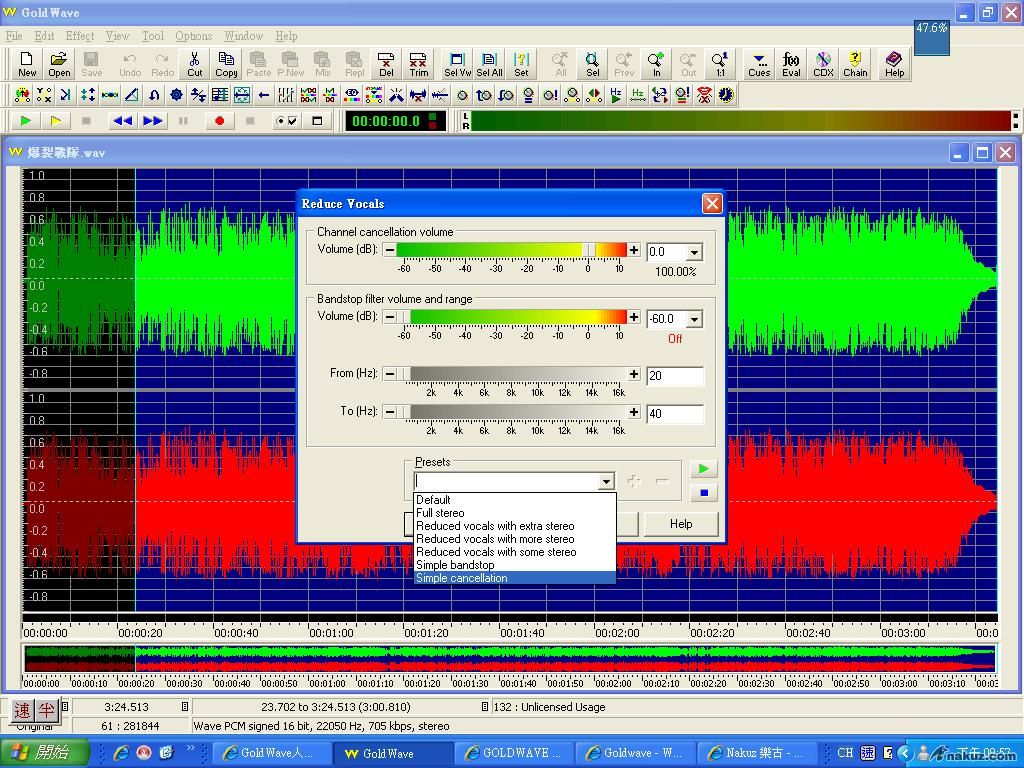Click the 1:1 zoom toolbar icon
The image size is (1024, 768).
tap(720, 64)
